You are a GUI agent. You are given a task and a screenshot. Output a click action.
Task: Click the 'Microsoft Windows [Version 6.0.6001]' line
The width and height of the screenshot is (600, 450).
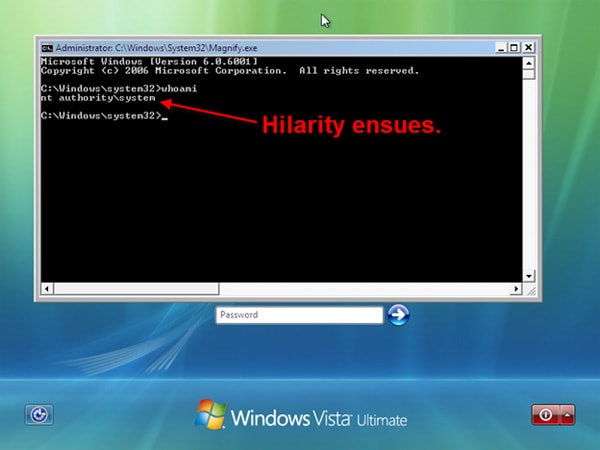click(x=149, y=62)
